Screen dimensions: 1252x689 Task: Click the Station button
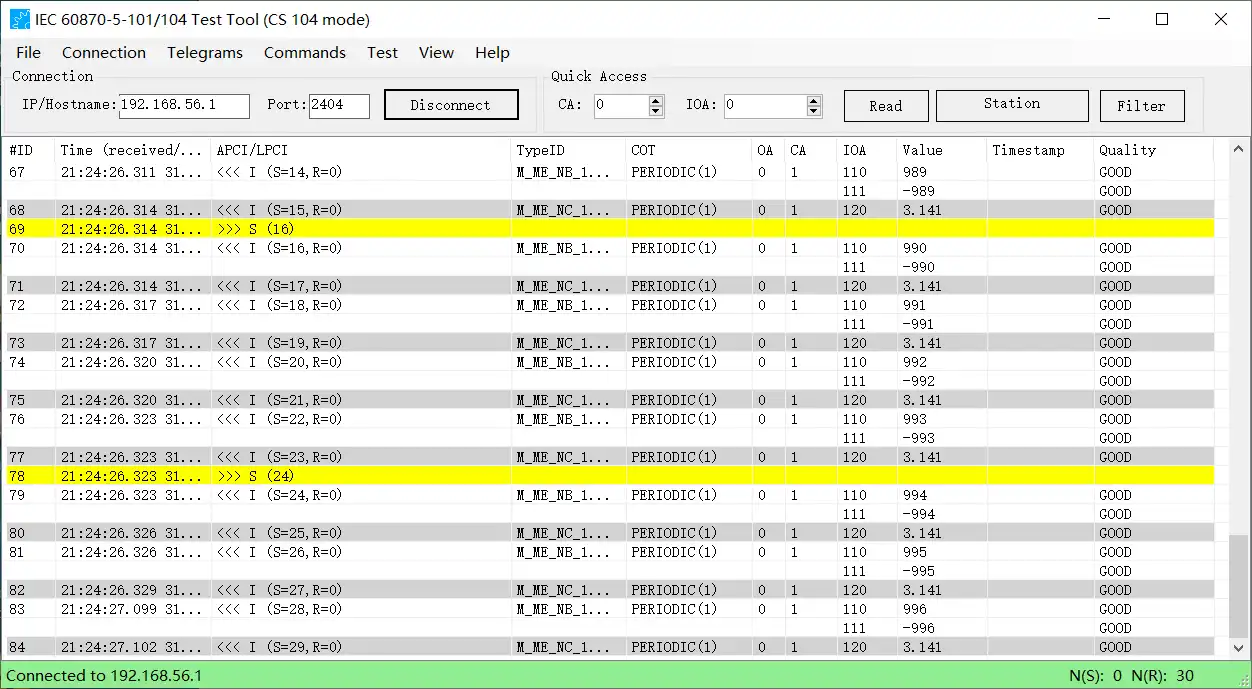point(1011,105)
